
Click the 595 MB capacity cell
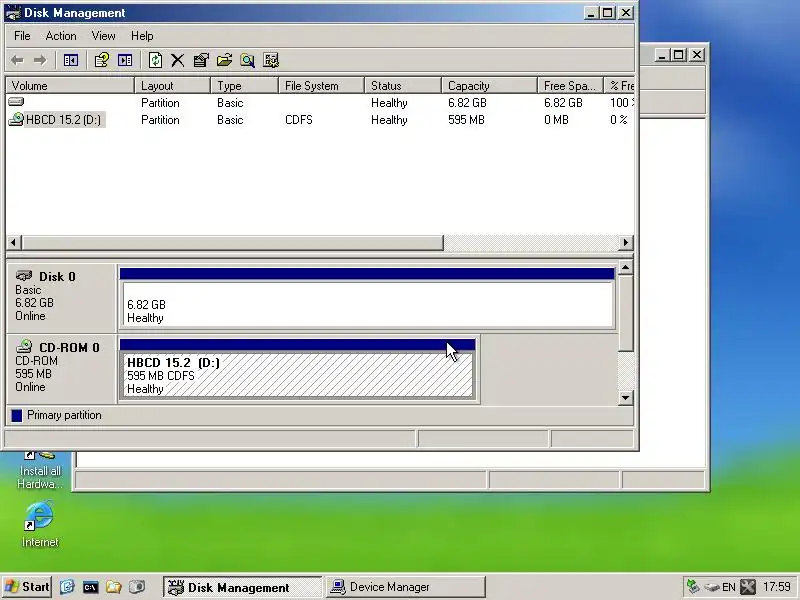[x=466, y=120]
